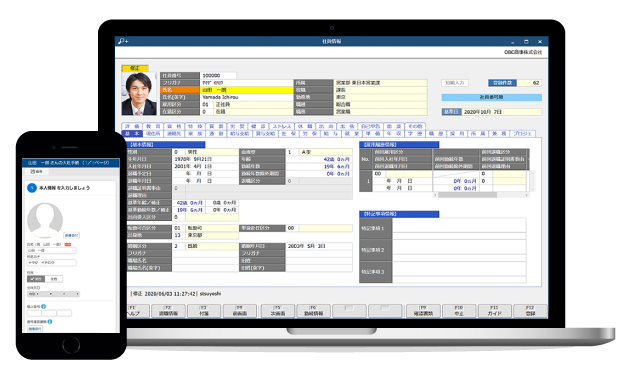Tap the info icon beside 個人番号 label
Viewport: 640px width, 380px height.
[x=44, y=306]
